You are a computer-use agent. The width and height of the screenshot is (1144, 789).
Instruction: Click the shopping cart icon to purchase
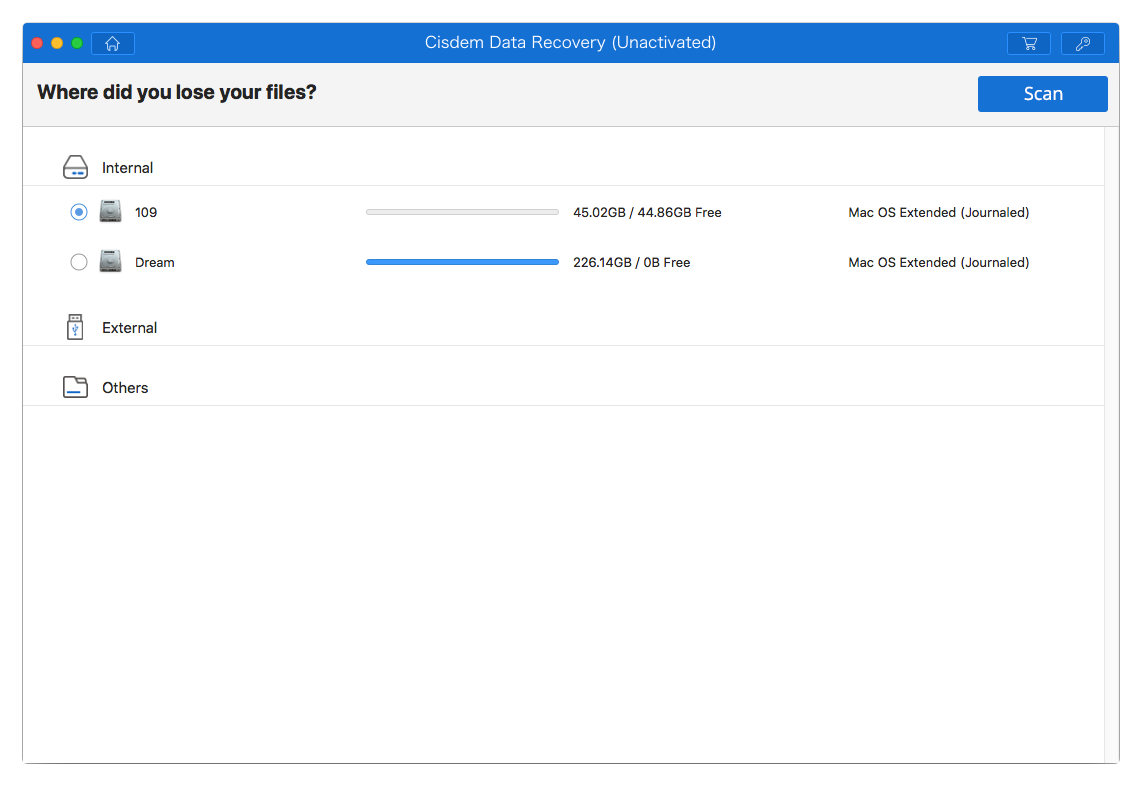coord(1028,43)
